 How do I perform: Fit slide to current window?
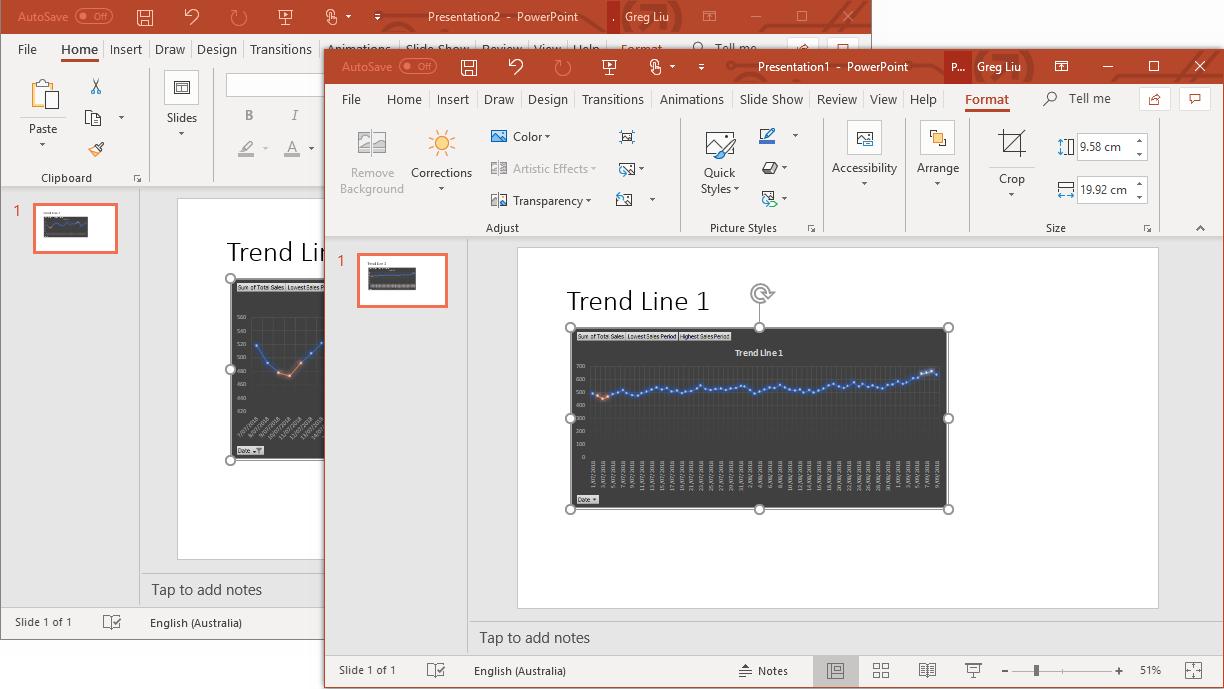[1193, 670]
